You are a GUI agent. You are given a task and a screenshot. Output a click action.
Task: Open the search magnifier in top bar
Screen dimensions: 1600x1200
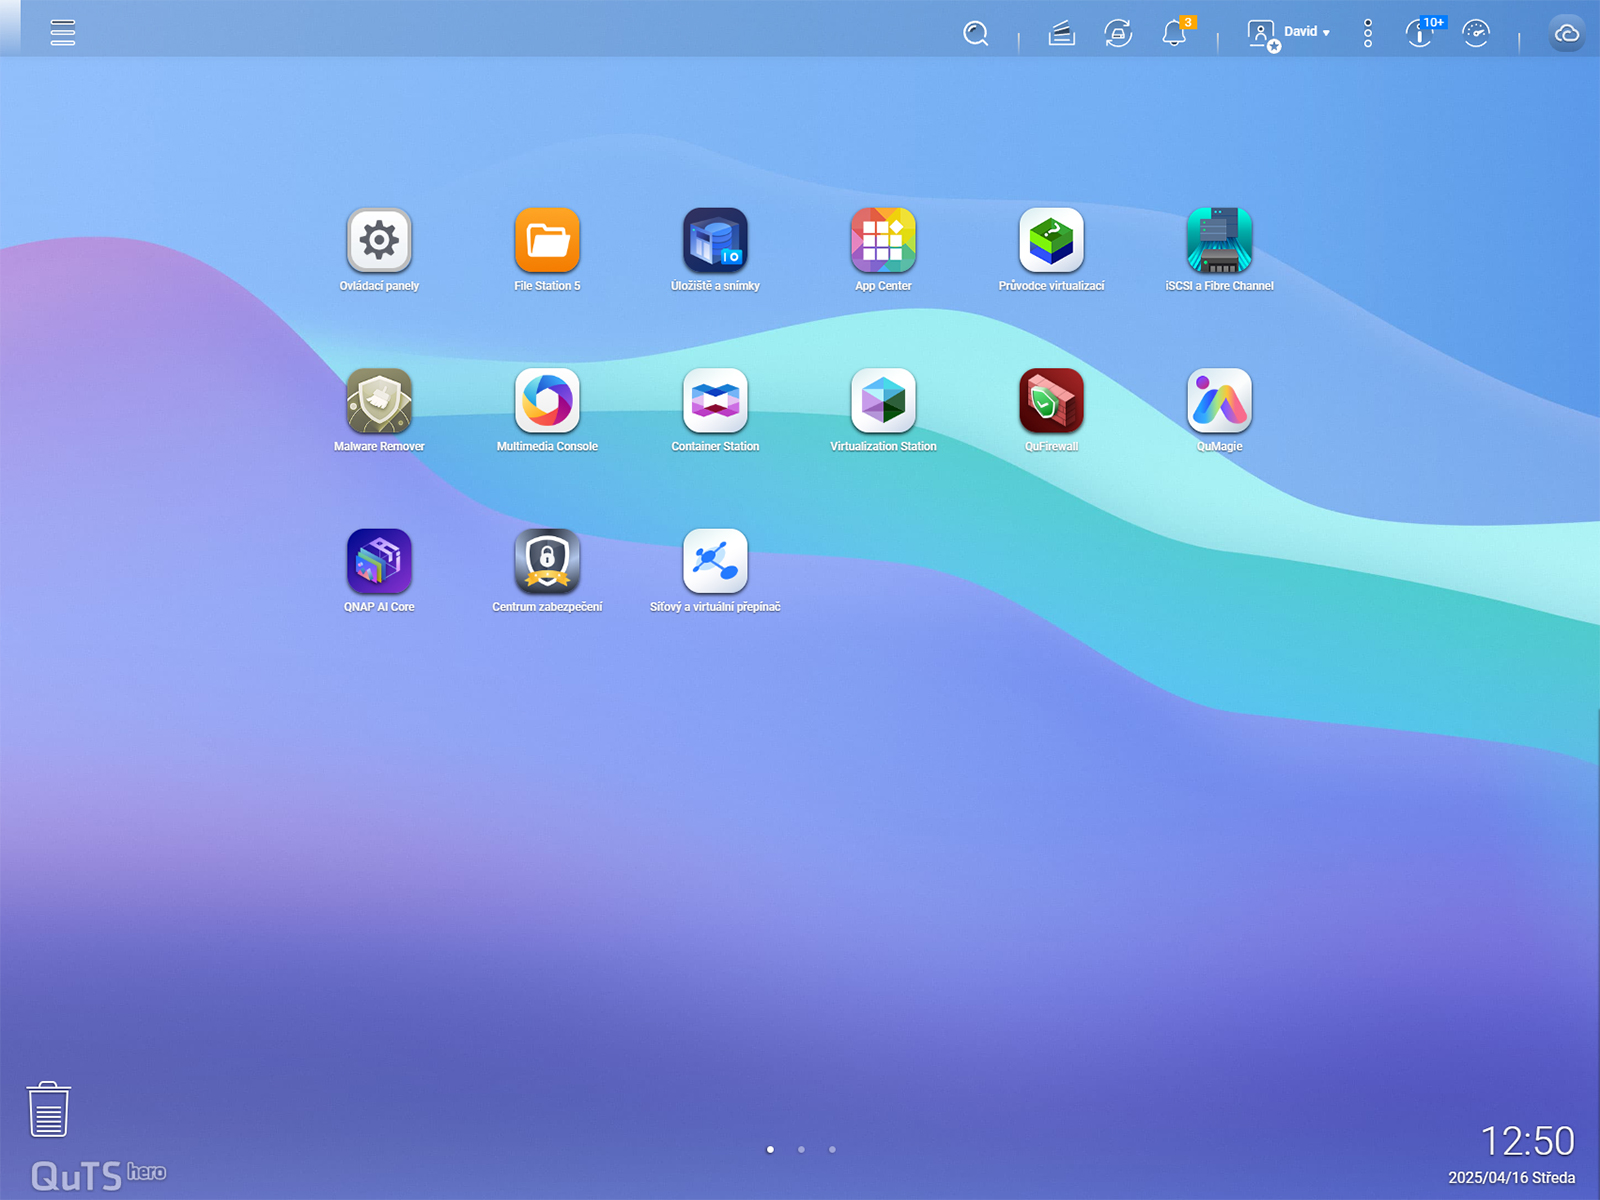976,33
